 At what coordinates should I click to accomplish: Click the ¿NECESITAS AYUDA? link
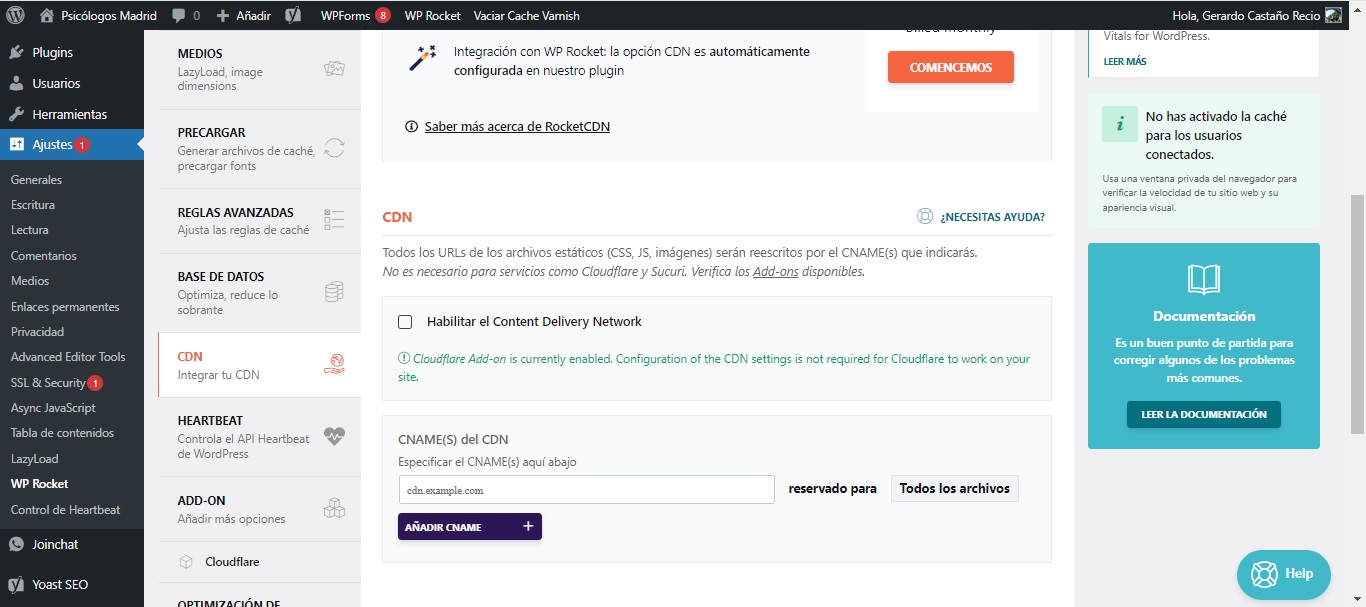992,217
